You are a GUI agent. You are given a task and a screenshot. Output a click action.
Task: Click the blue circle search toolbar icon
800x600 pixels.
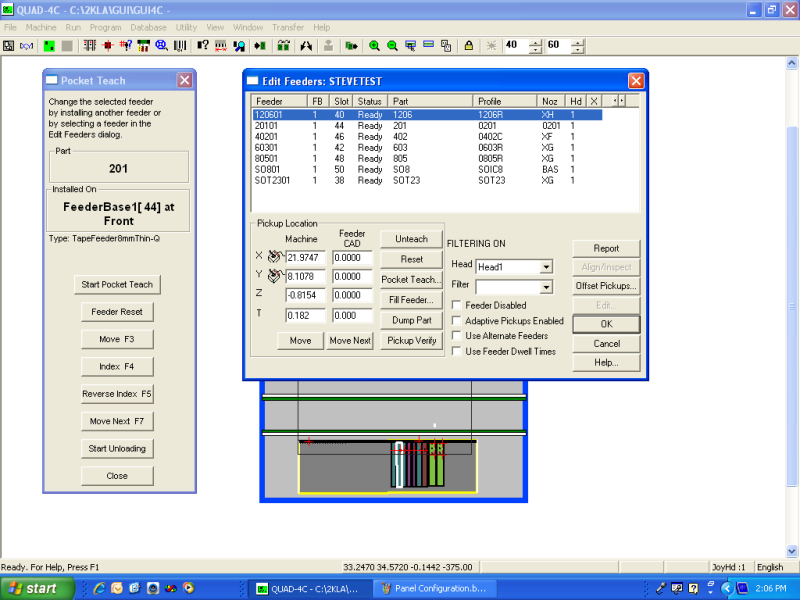[161, 46]
